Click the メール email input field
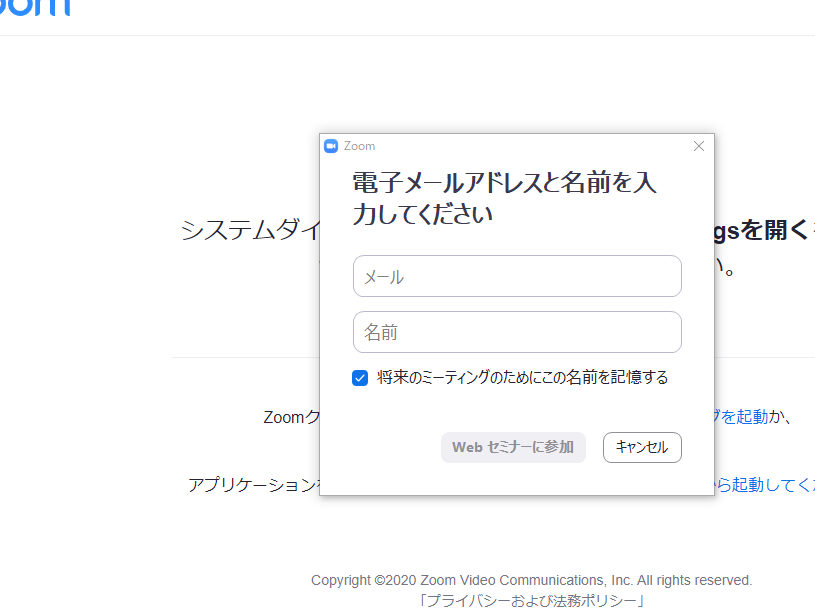The image size is (815, 615). (517, 276)
